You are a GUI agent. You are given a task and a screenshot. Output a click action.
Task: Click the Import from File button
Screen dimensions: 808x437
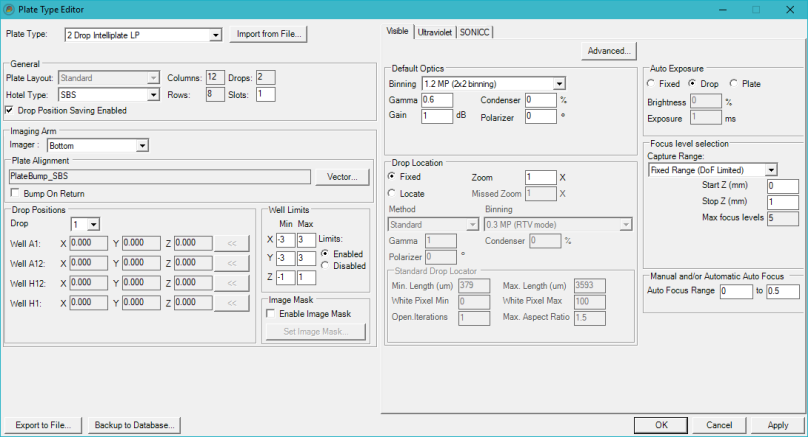[x=268, y=34]
